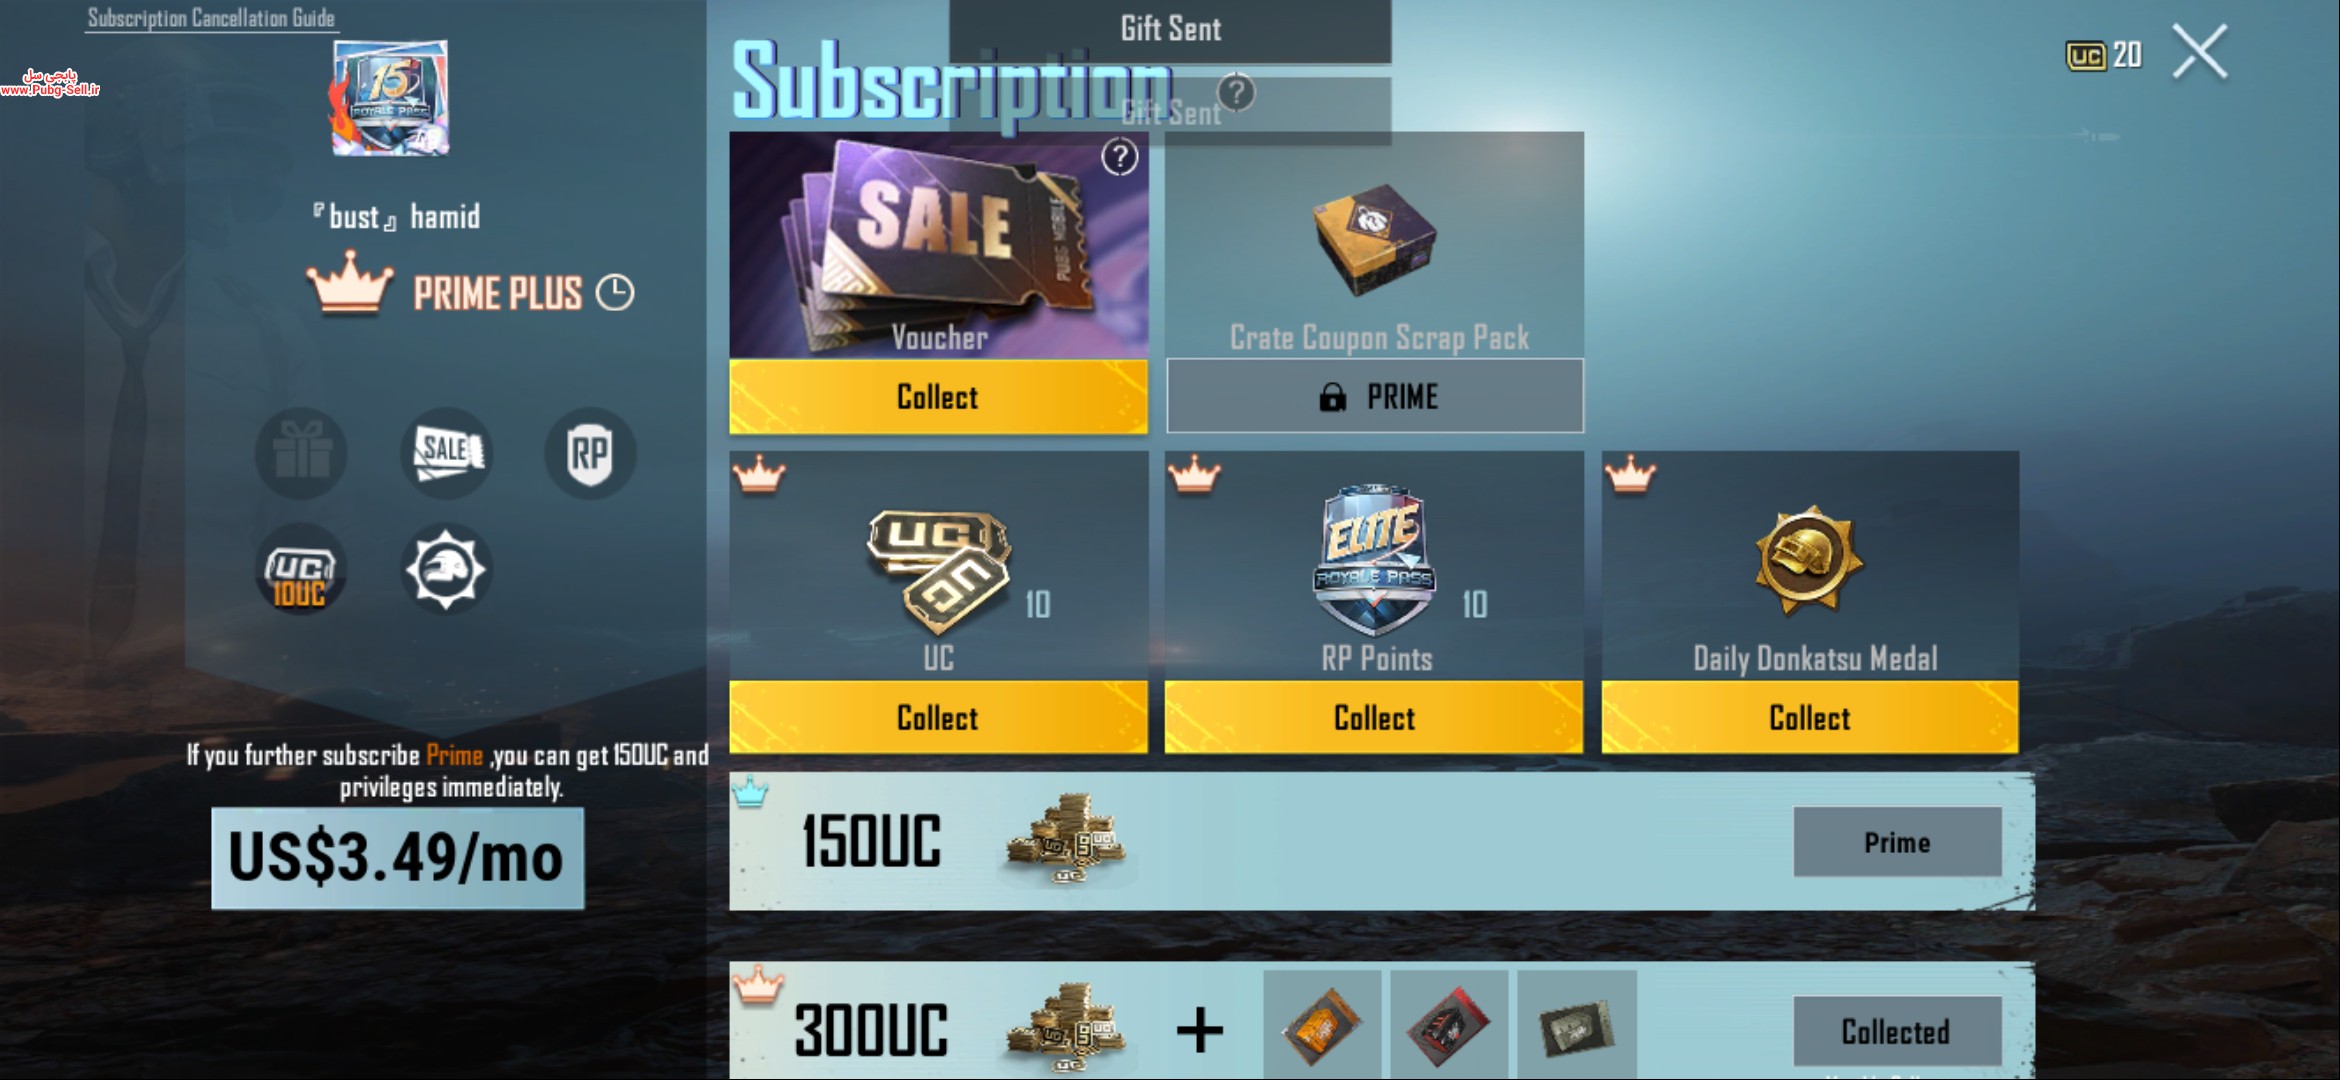Viewport: 2340px width, 1080px height.
Task: Close the Subscription screen
Action: 2200,52
